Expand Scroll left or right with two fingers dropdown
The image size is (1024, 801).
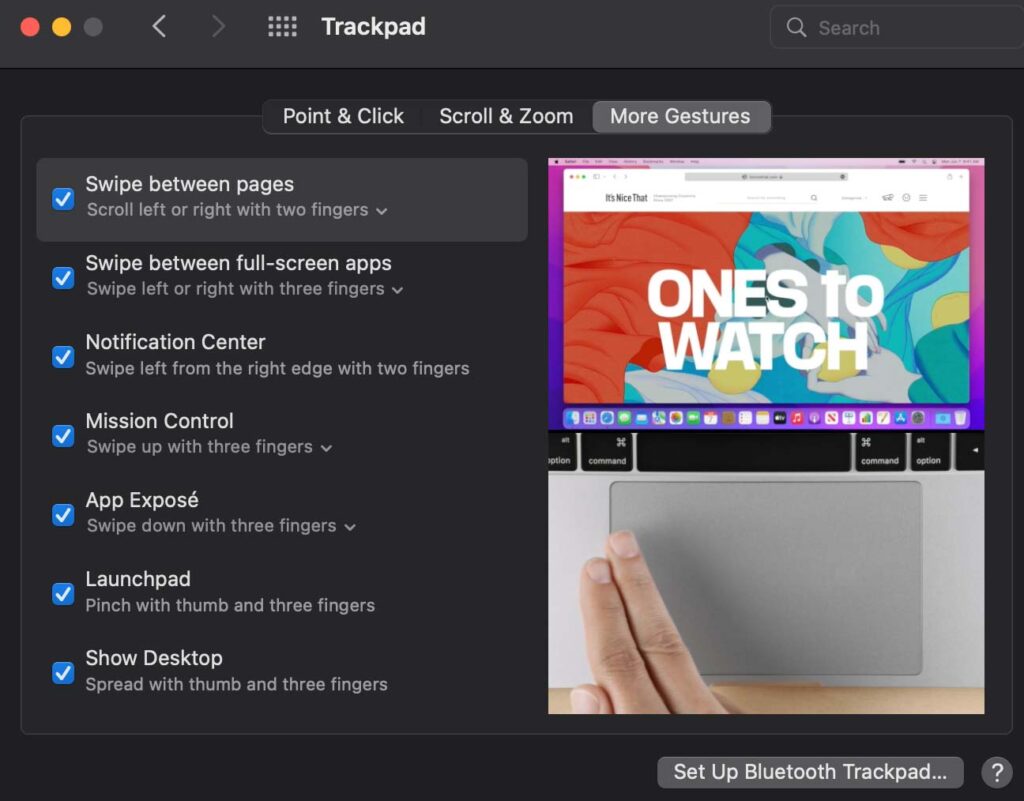click(x=237, y=211)
